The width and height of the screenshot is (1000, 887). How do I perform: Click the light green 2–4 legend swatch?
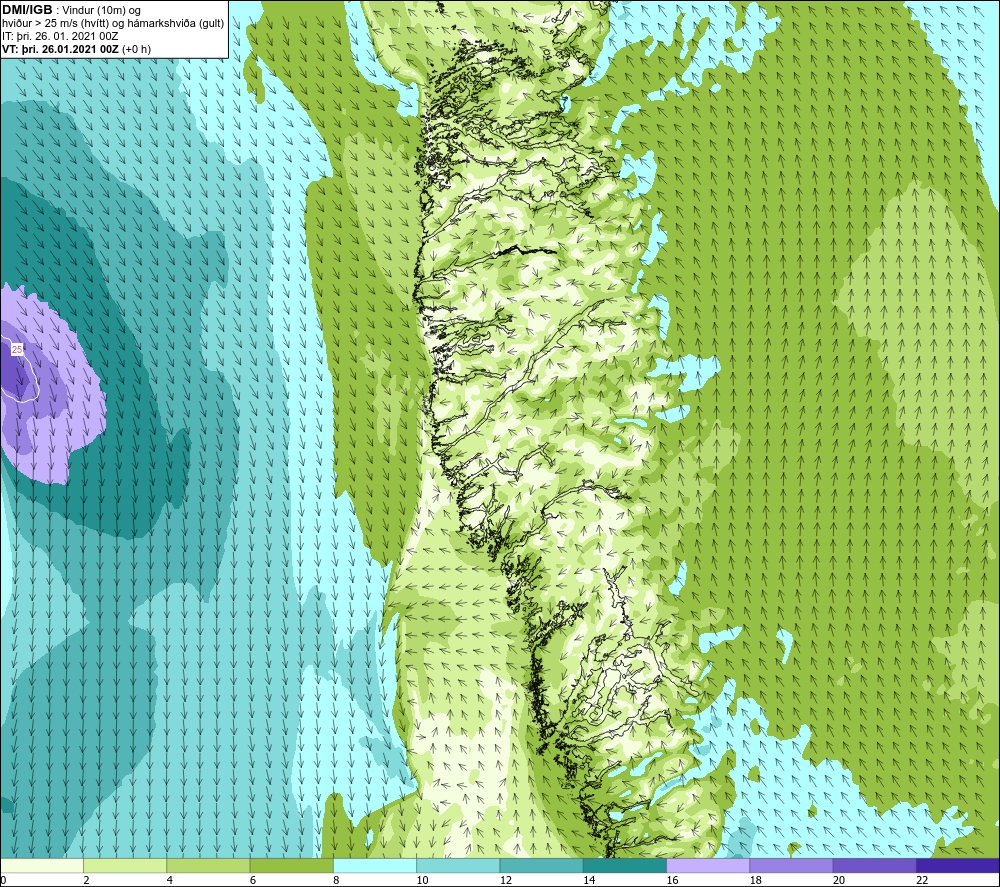coord(125,865)
